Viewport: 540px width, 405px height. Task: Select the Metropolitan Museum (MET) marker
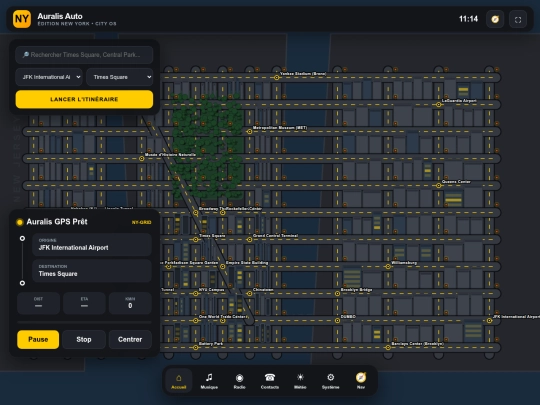pos(249,131)
